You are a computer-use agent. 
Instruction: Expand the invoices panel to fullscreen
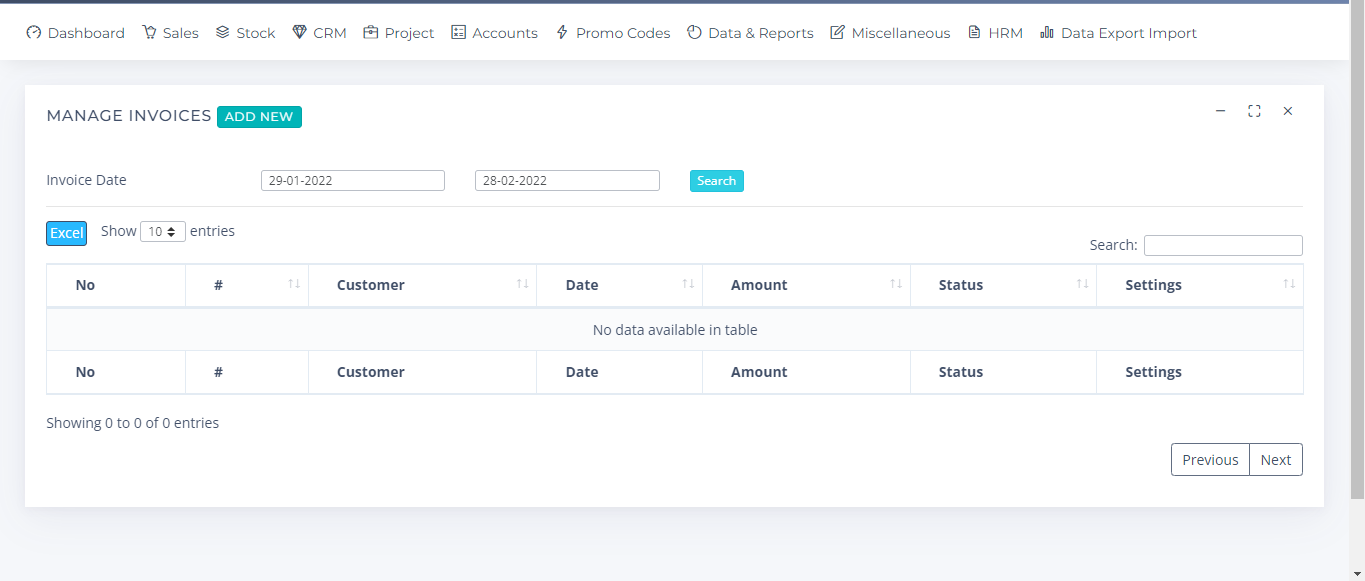[x=1254, y=111]
